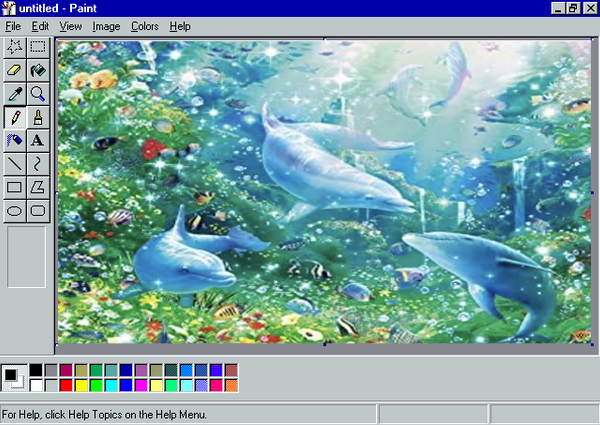Close the Paint window
Image resolution: width=600 pixels, height=425 pixels.
coord(590,8)
